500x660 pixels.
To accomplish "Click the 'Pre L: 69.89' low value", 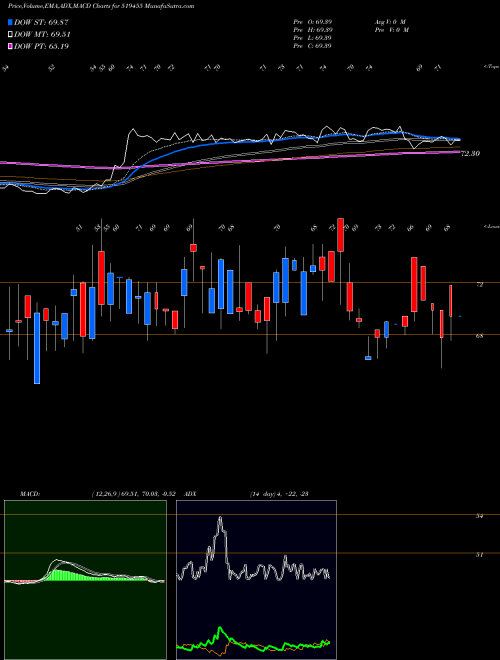I will pyautogui.click(x=313, y=38).
